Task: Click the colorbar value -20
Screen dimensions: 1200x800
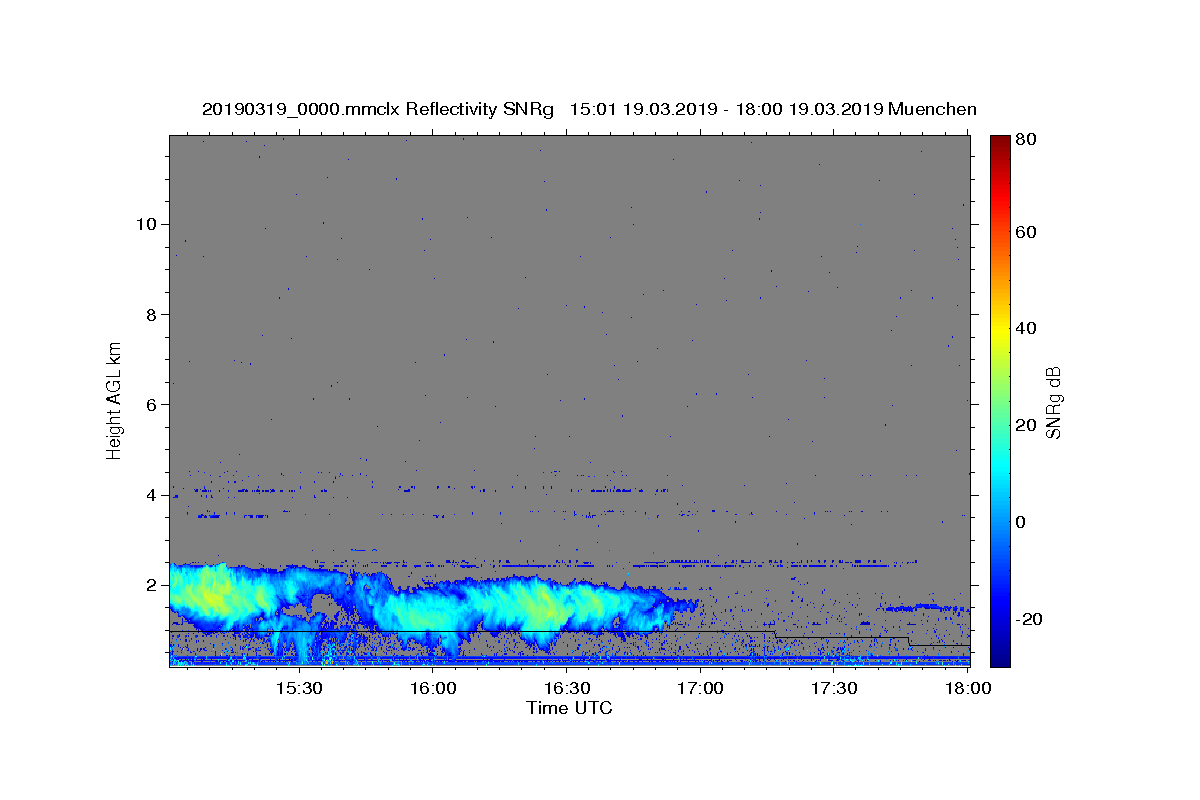Action: click(x=1031, y=619)
